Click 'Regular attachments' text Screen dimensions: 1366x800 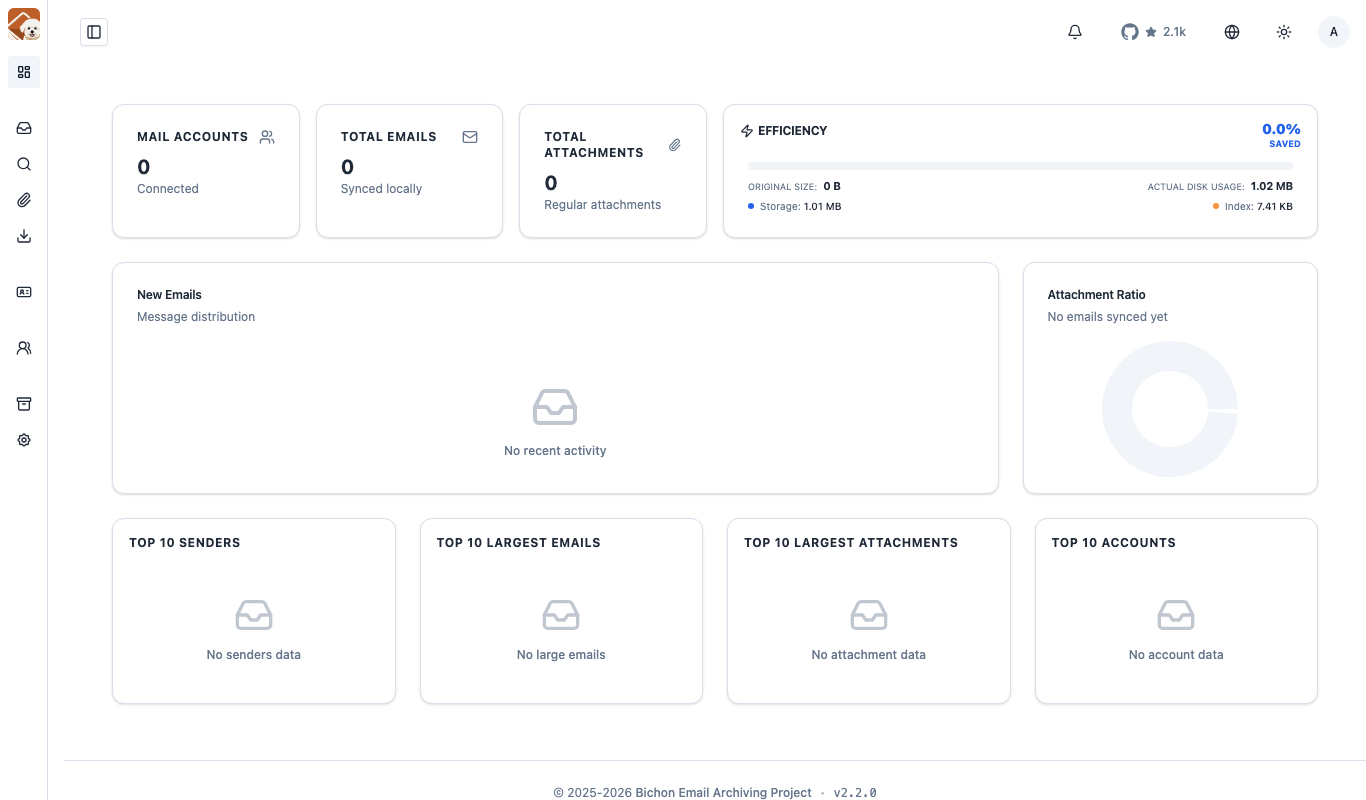(x=602, y=205)
